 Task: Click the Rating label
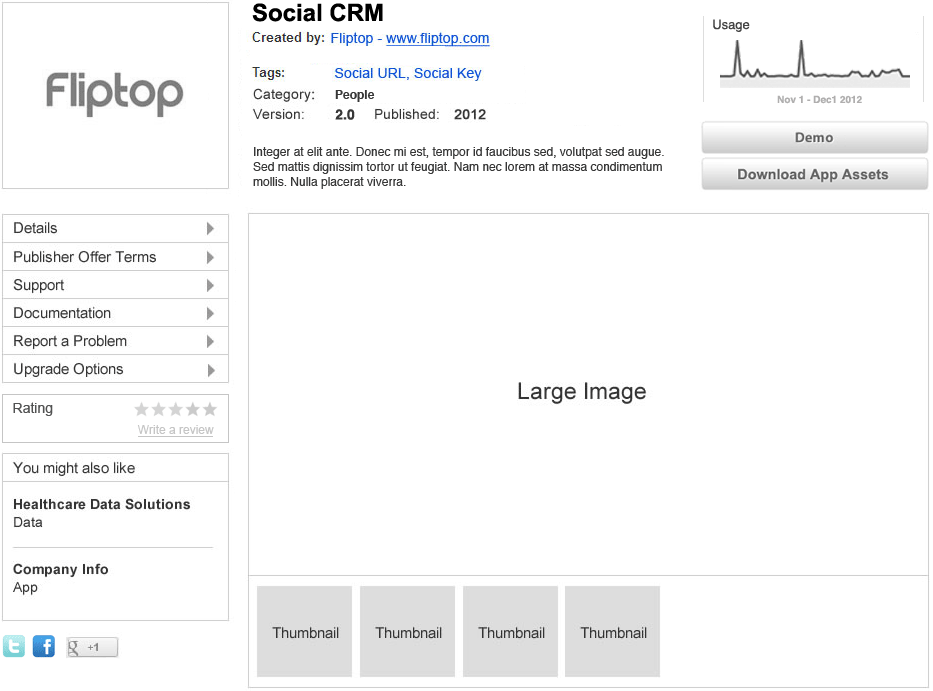[33, 408]
